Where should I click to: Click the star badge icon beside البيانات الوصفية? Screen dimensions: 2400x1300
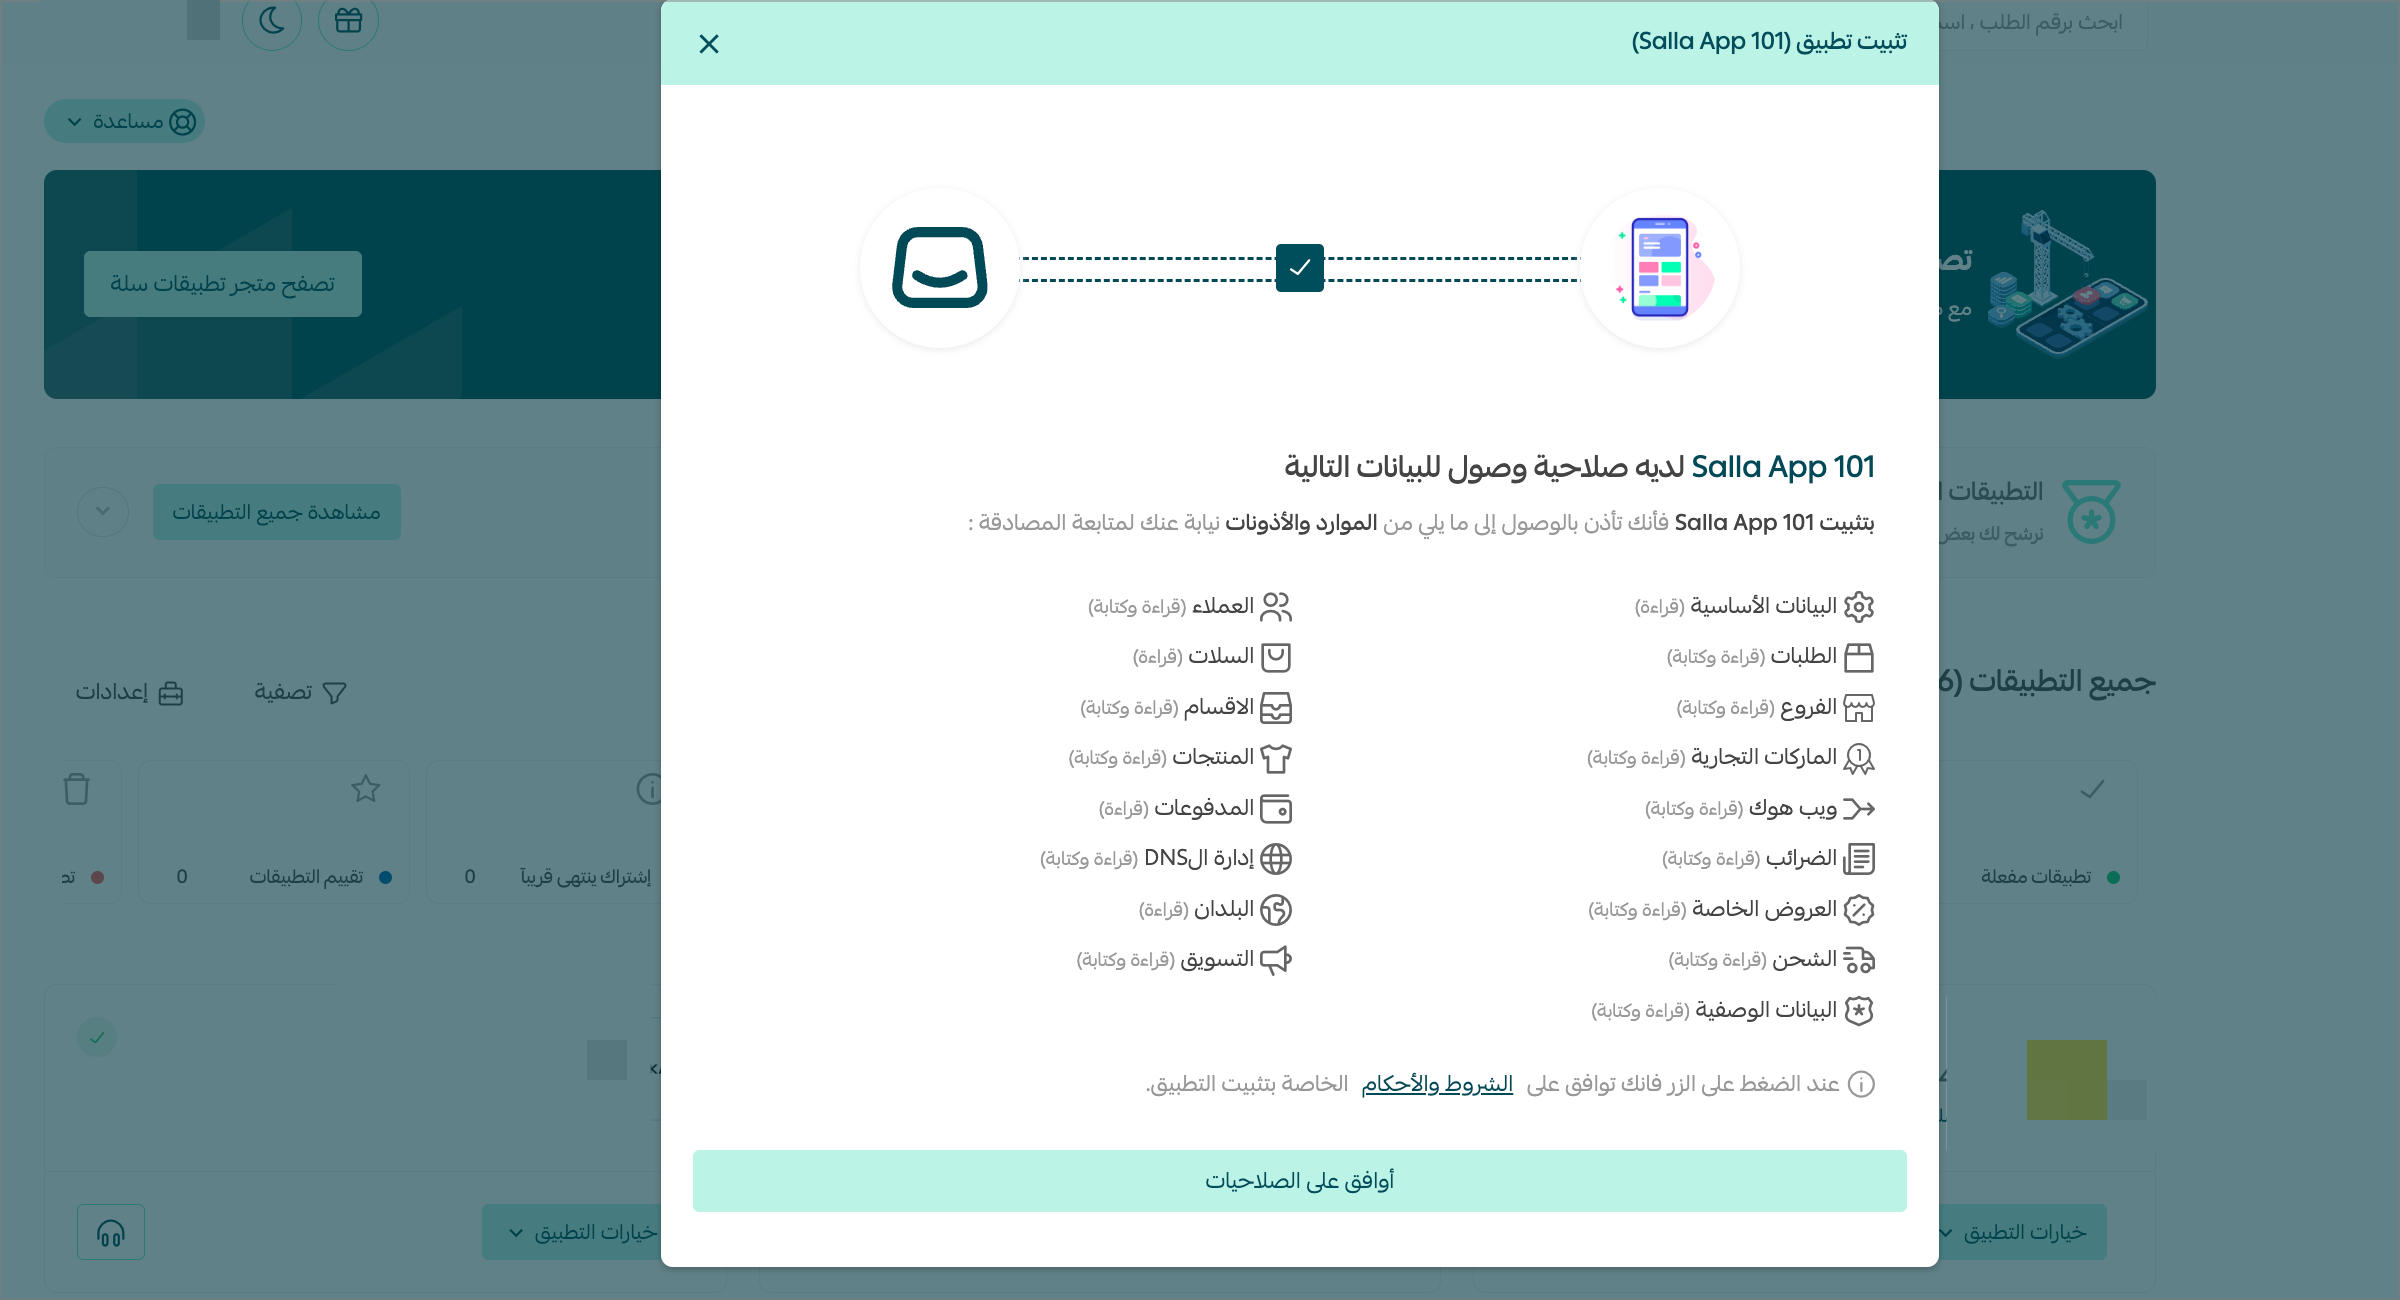click(x=1859, y=1010)
